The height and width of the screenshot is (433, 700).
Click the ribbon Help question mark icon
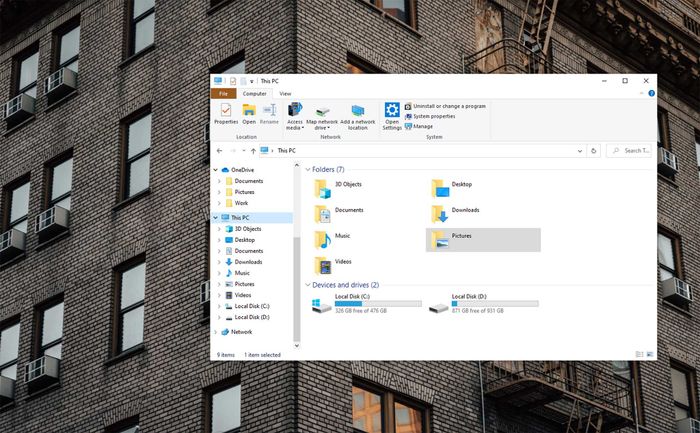tap(651, 93)
